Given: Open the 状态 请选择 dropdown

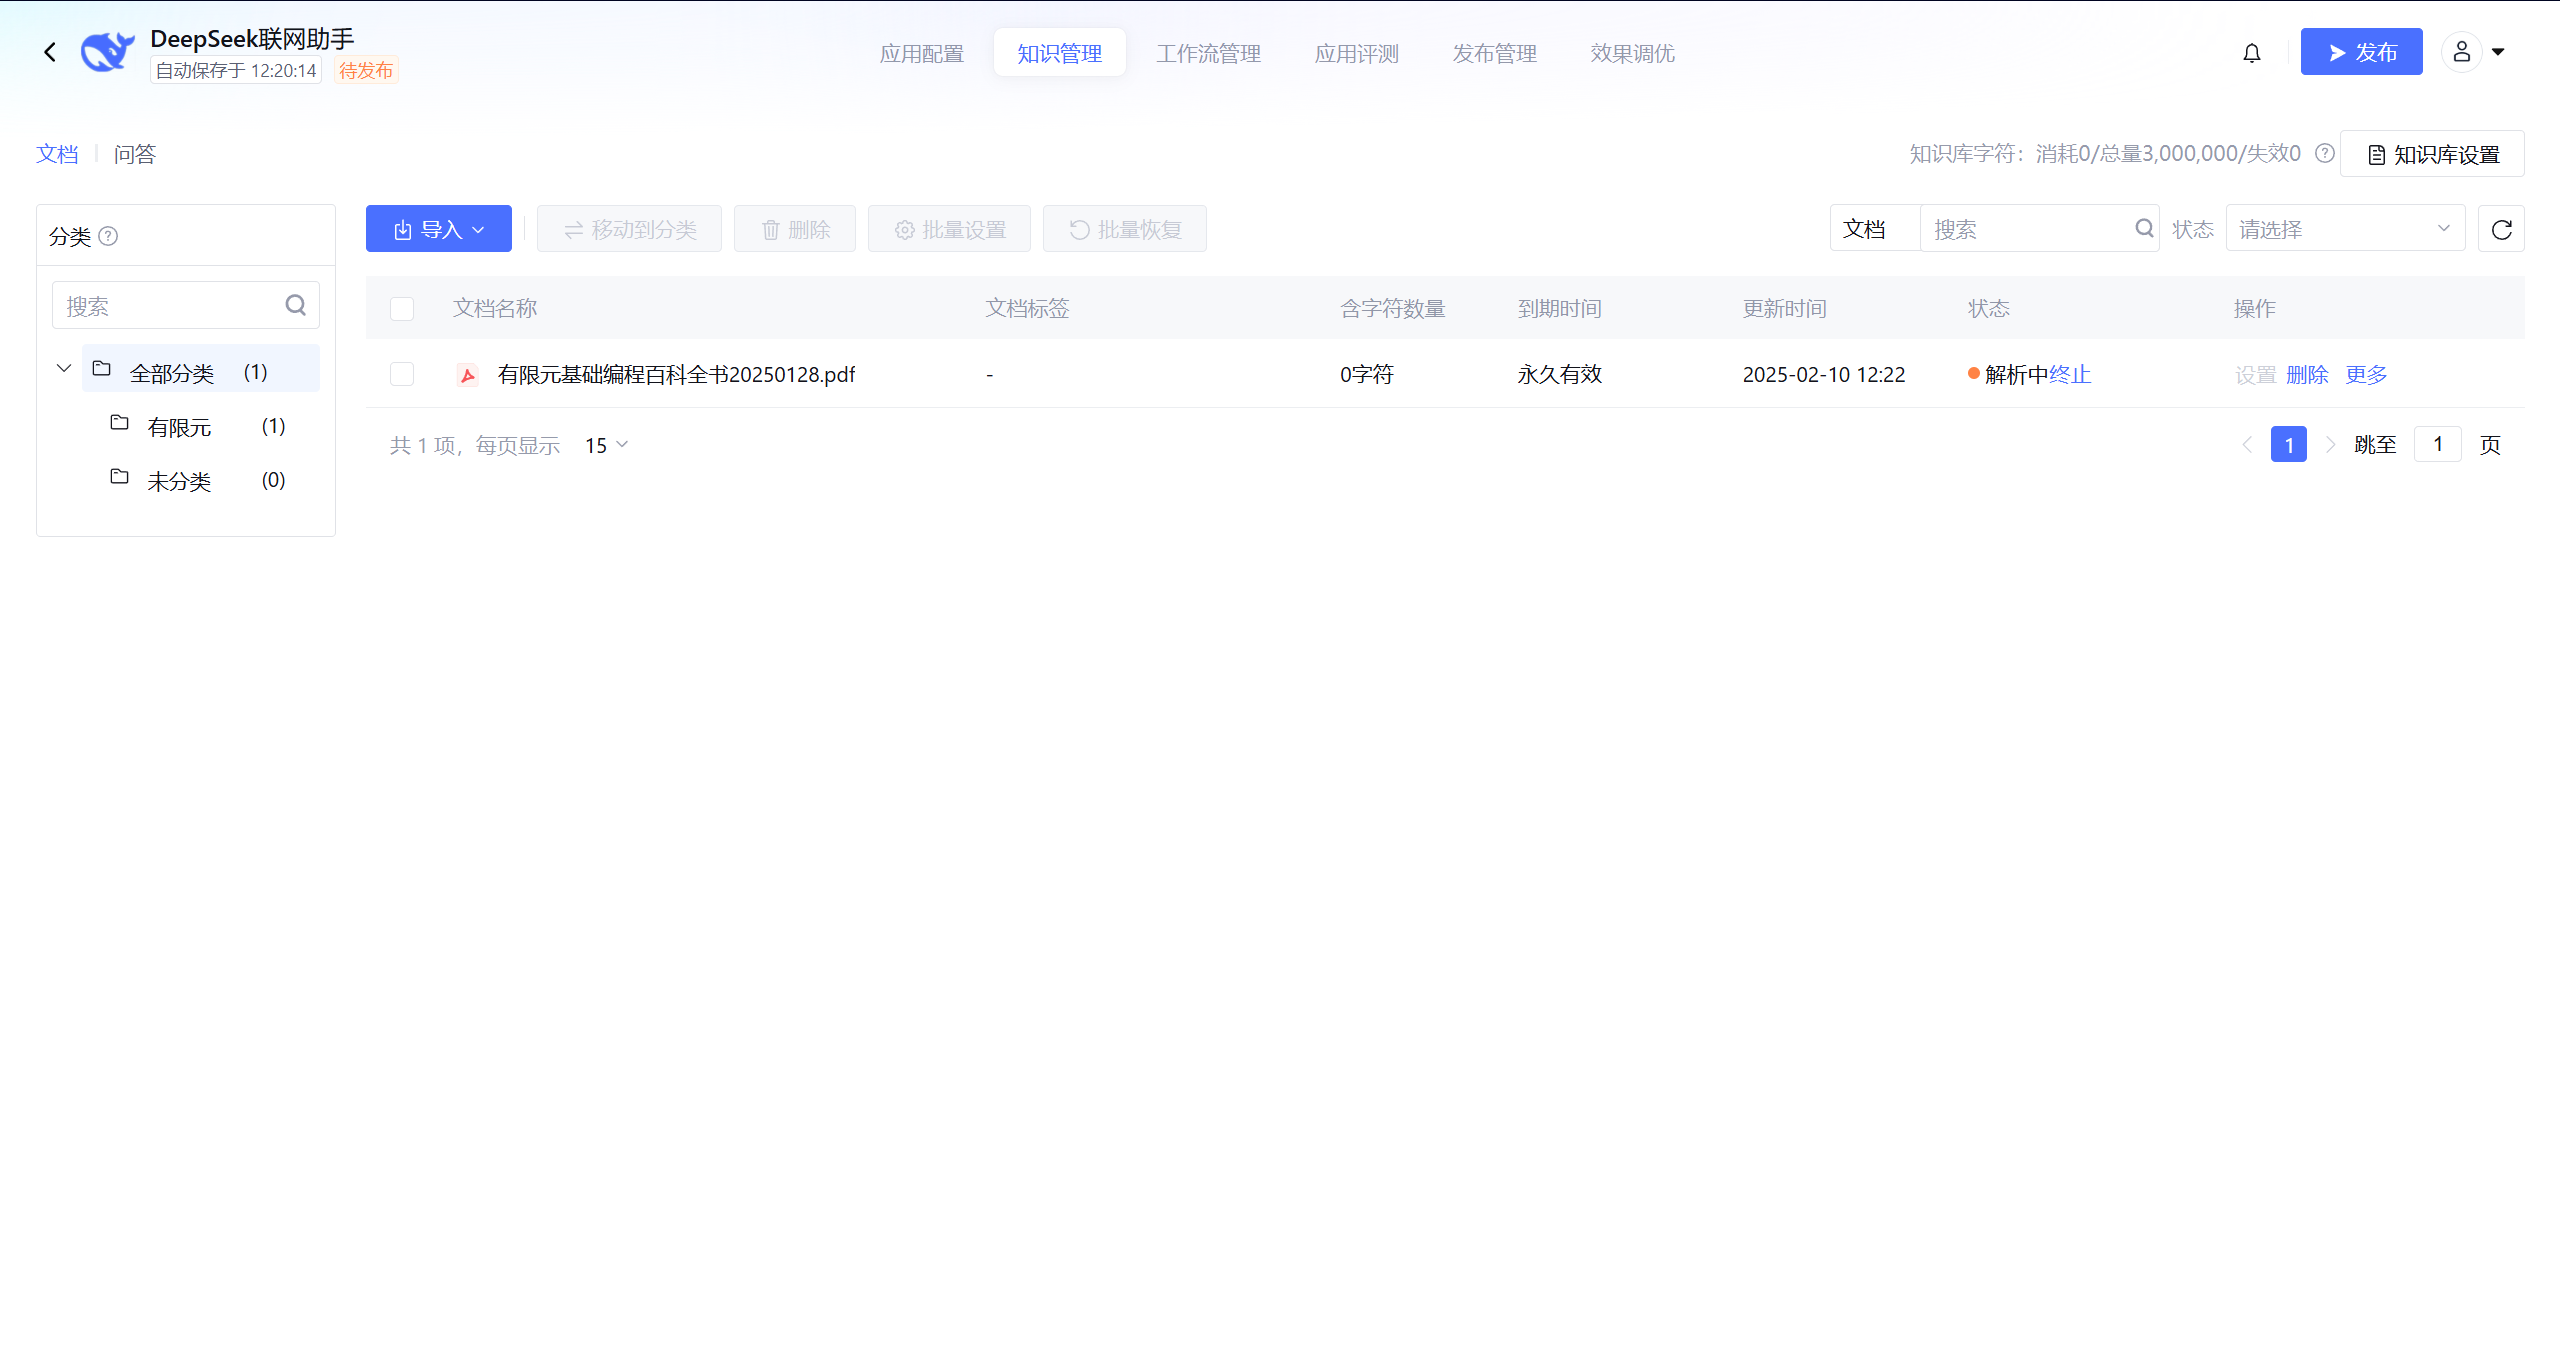Looking at the screenshot, I should (x=2345, y=229).
